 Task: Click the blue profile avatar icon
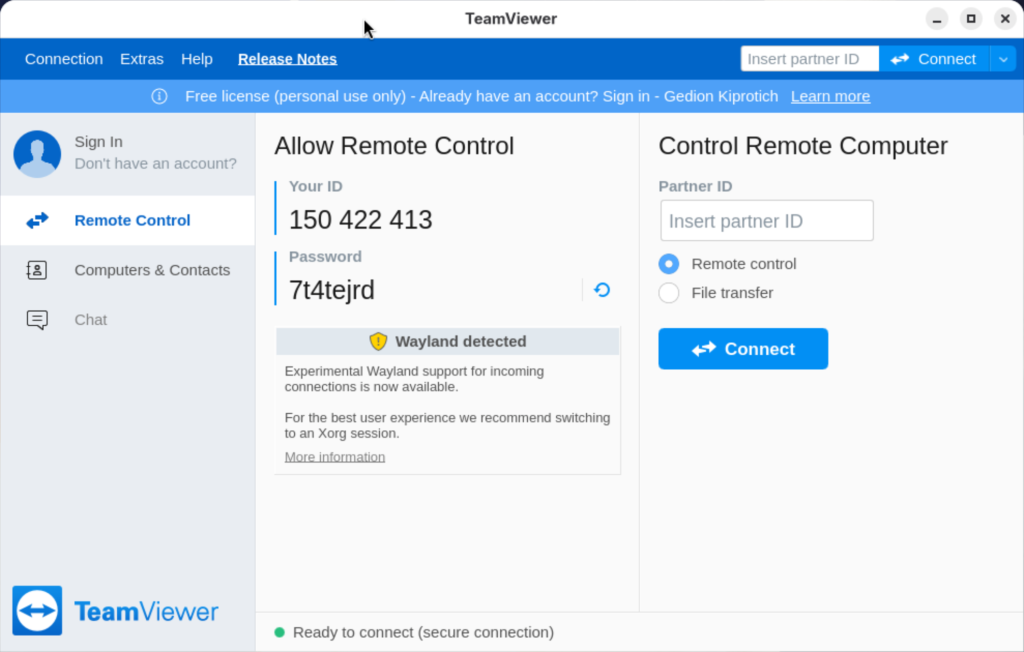pos(37,153)
